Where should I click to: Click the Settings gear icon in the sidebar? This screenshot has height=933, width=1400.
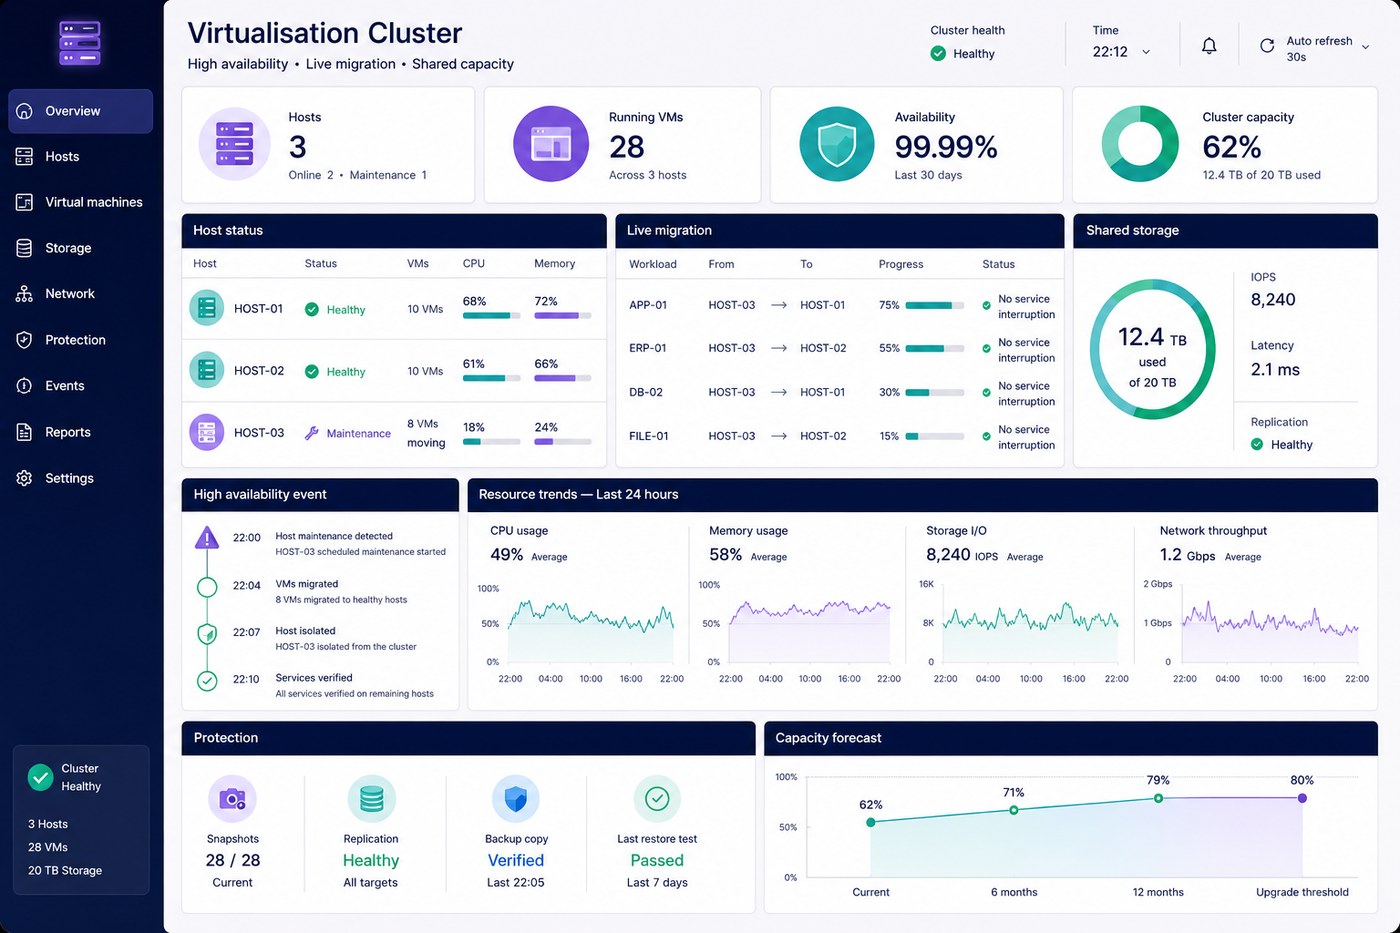(x=24, y=478)
